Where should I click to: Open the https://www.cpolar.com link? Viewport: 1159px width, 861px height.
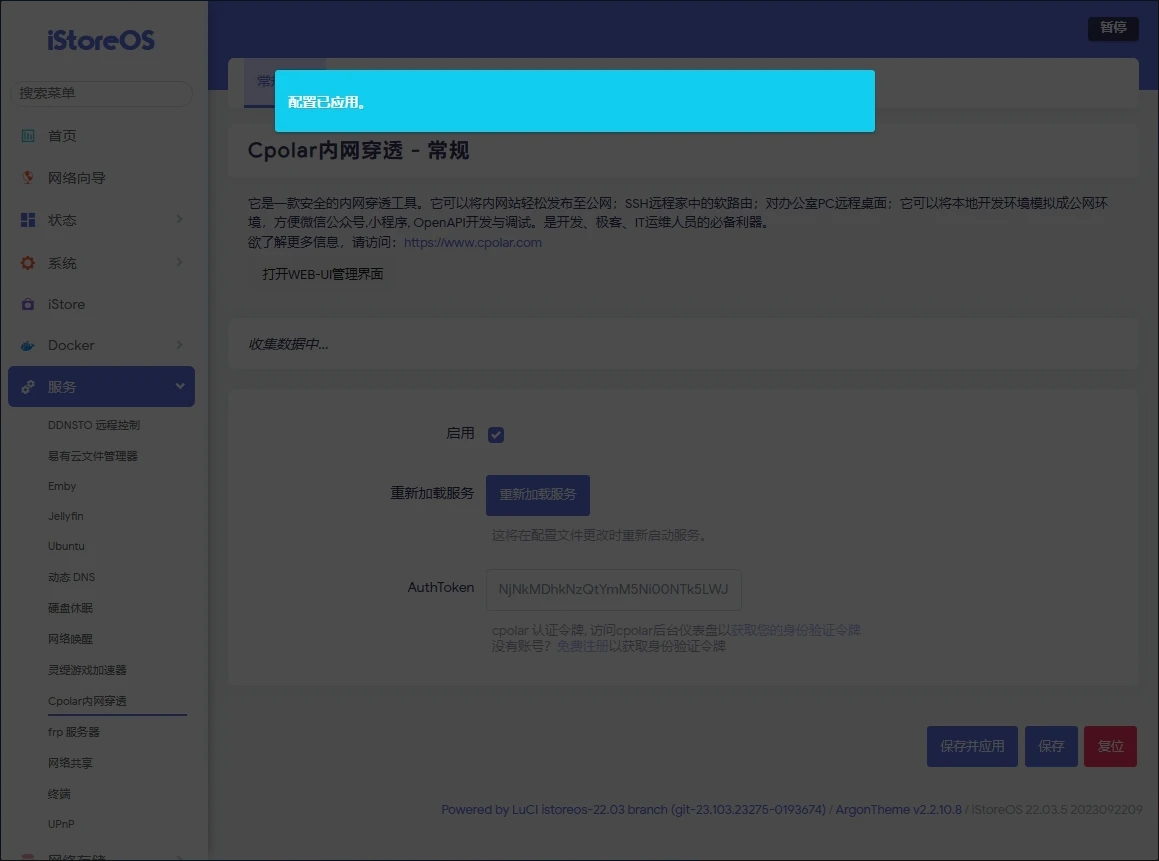coord(472,242)
